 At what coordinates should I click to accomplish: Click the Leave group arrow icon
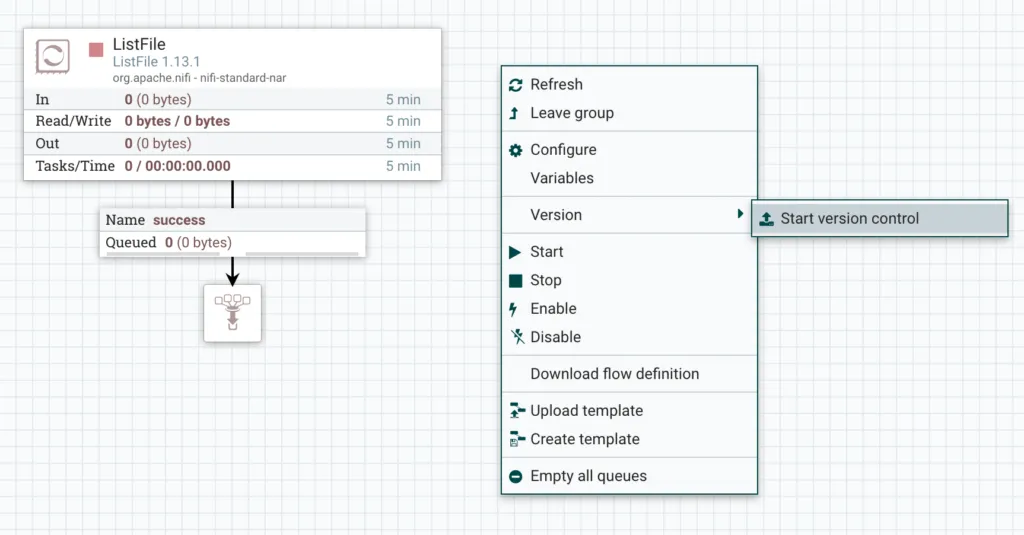pos(515,113)
